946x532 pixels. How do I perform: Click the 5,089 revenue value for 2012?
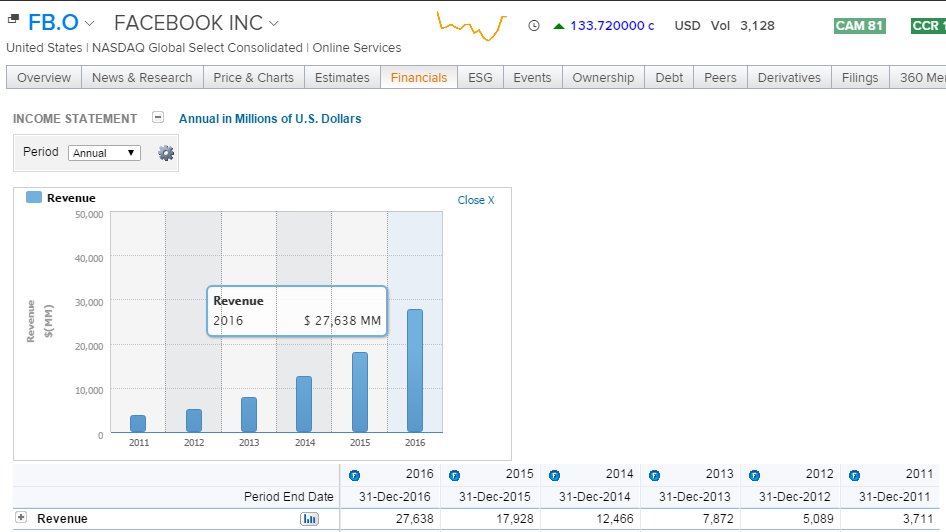click(818, 519)
